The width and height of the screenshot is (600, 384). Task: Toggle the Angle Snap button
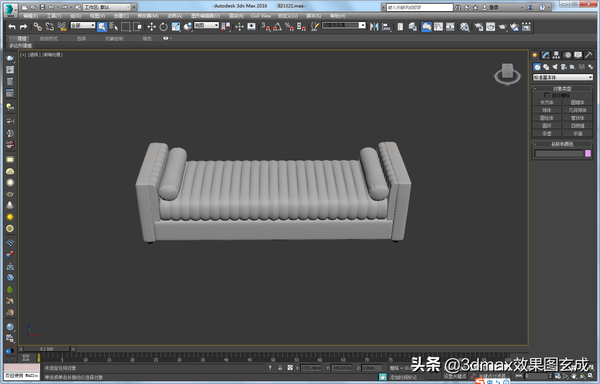(277, 26)
